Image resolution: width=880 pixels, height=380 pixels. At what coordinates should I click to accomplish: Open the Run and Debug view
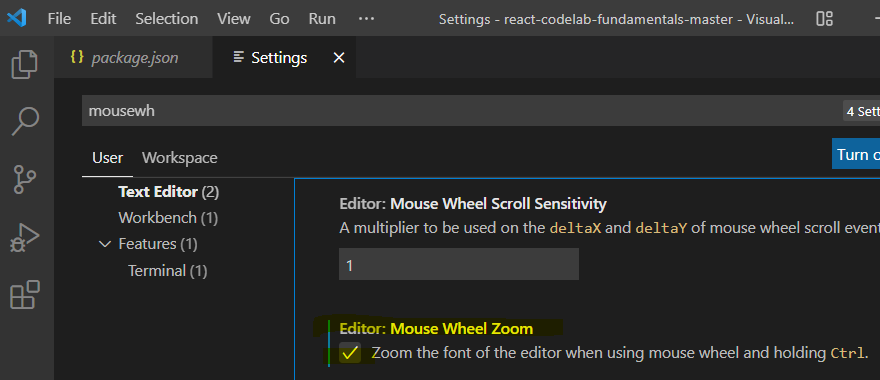[x=25, y=237]
